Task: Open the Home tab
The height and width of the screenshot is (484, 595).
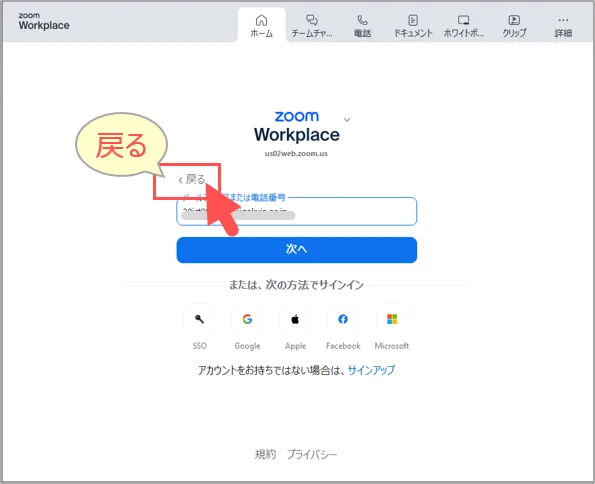Action: 261,25
